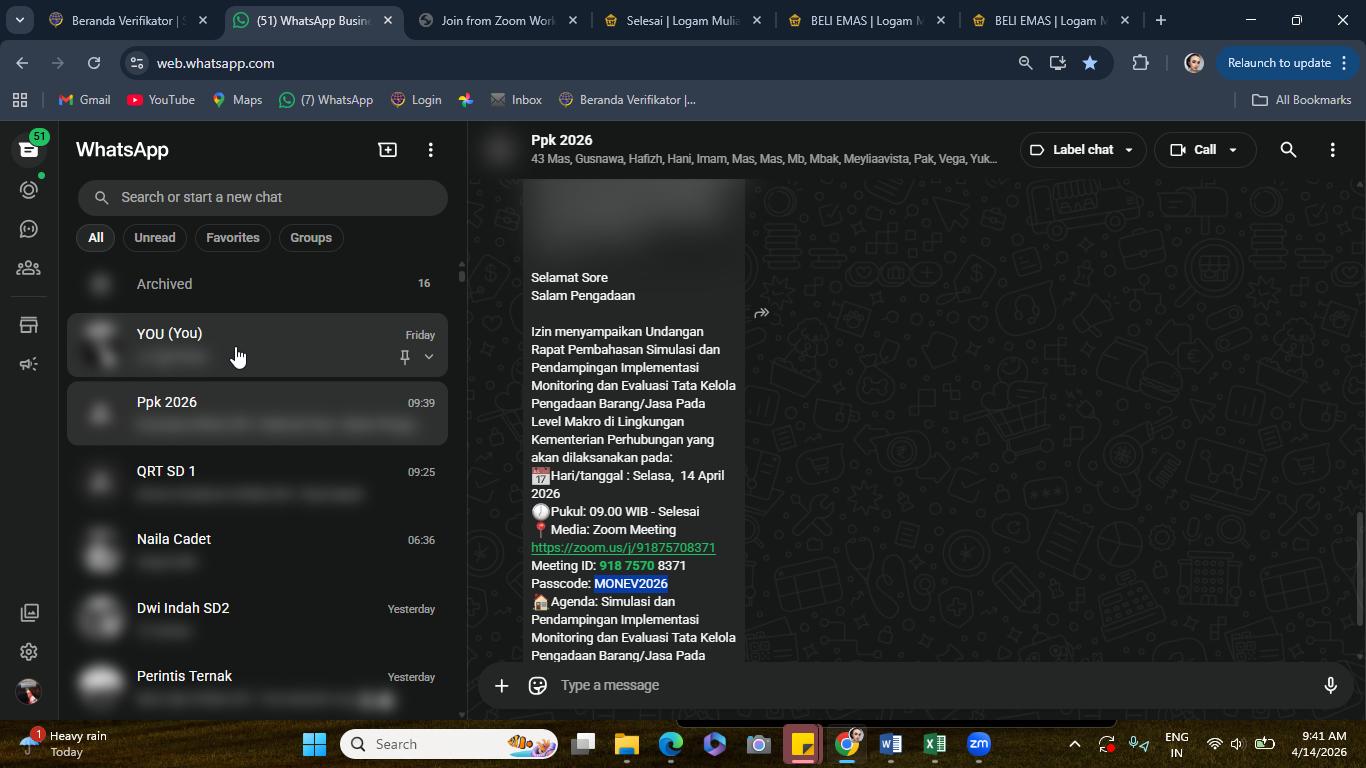Select the Unread filter chip
The image size is (1366, 768).
pos(155,238)
